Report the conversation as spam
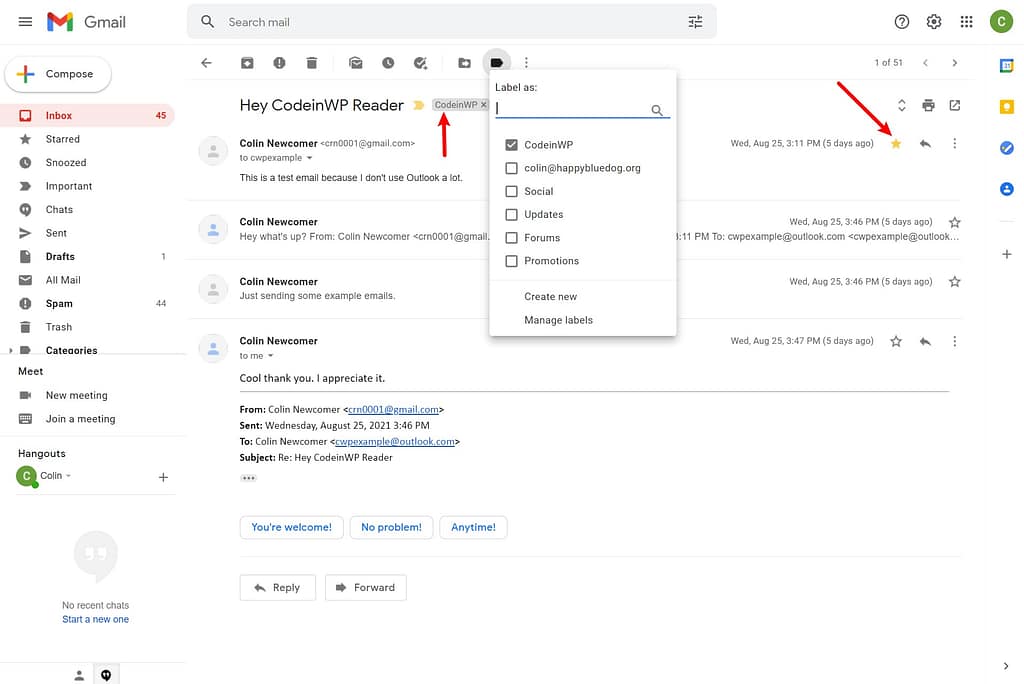 [280, 62]
